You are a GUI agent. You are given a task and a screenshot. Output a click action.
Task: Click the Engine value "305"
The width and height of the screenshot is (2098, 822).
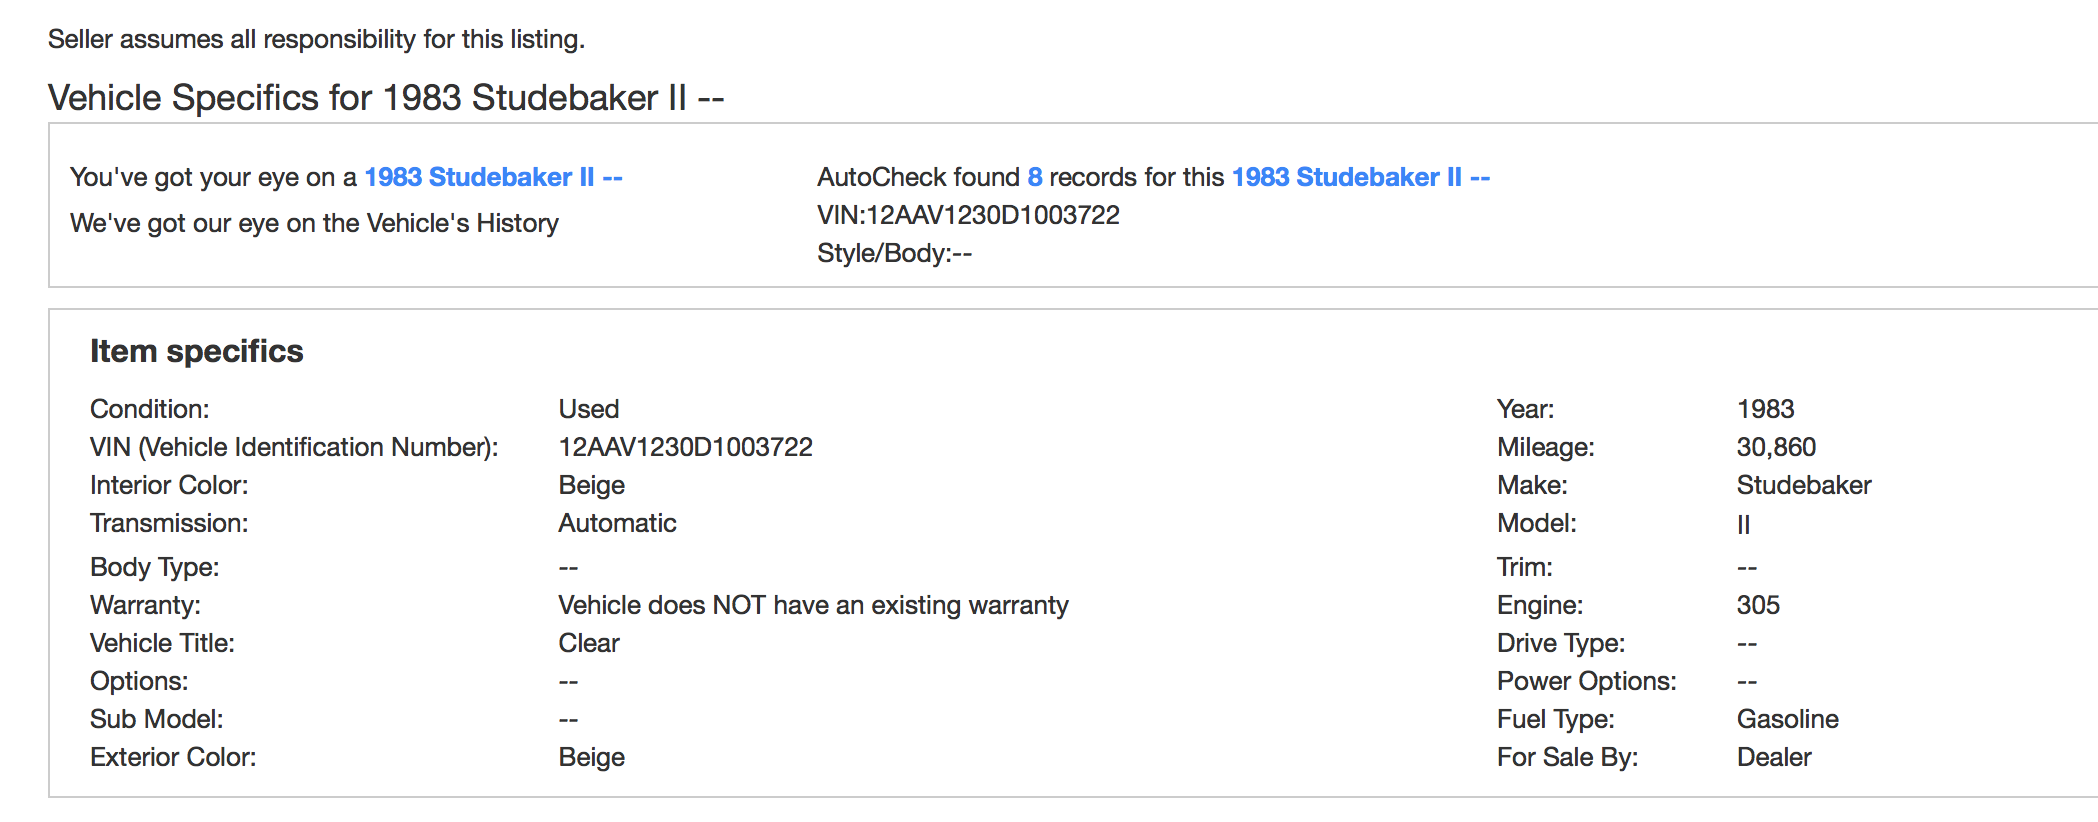pos(1758,605)
